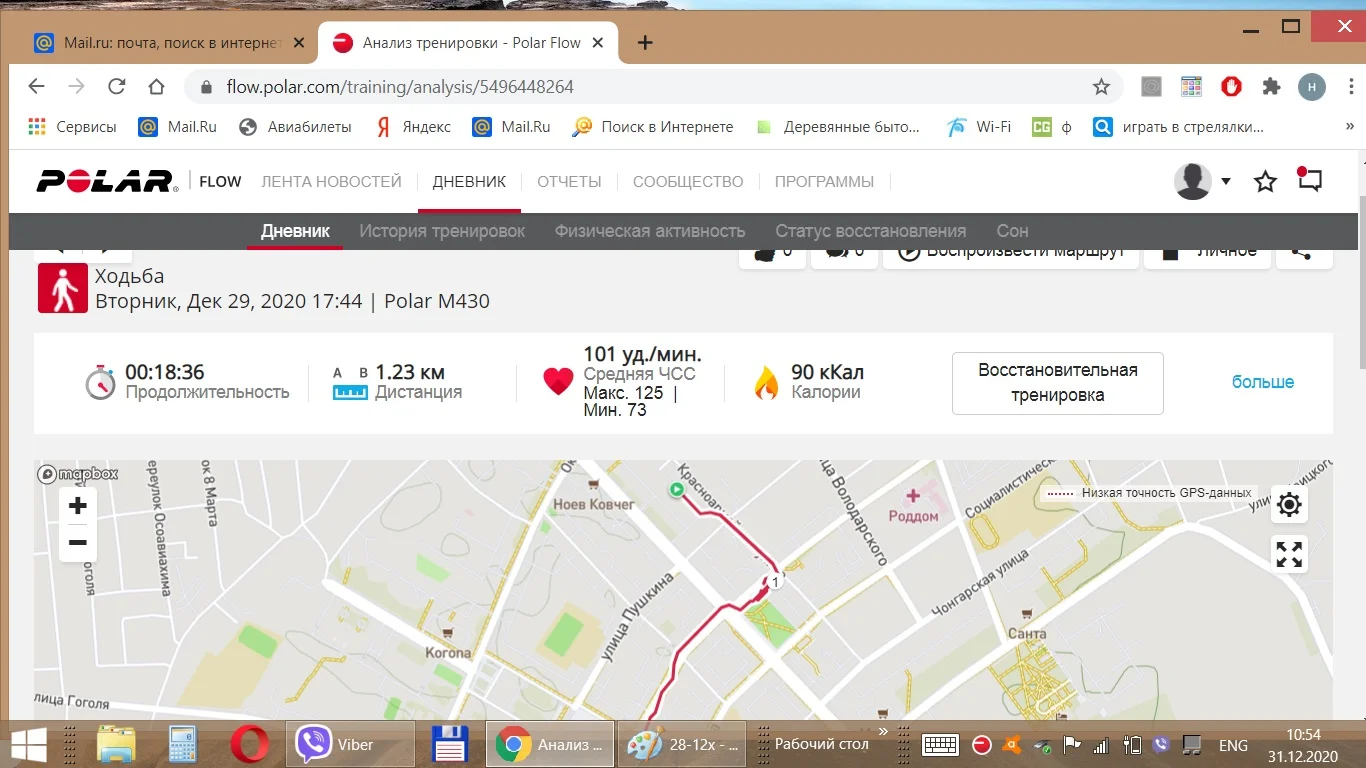Switch to Paint window 28-12x
The height and width of the screenshot is (768, 1366).
click(683, 745)
